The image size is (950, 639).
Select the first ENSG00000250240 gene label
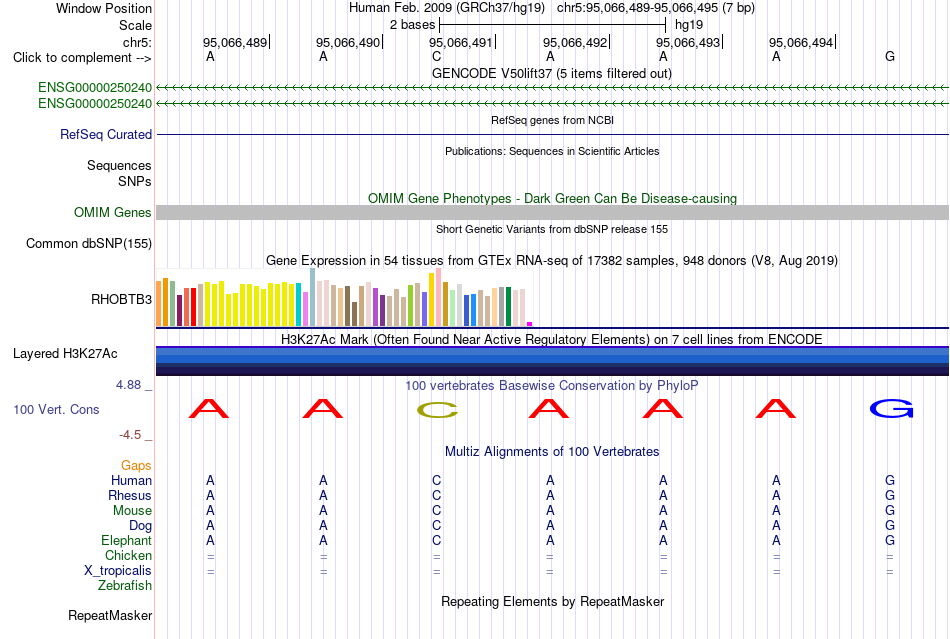pyautogui.click(x=95, y=87)
